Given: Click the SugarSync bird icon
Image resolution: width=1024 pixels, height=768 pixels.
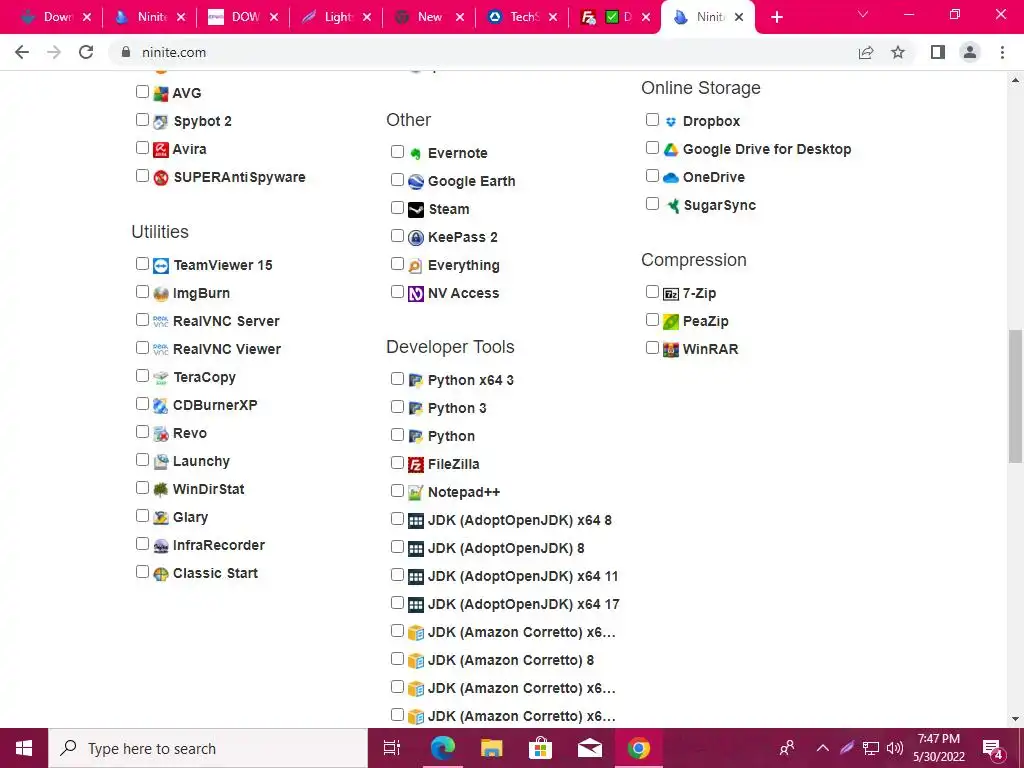Looking at the screenshot, I should 672,206.
